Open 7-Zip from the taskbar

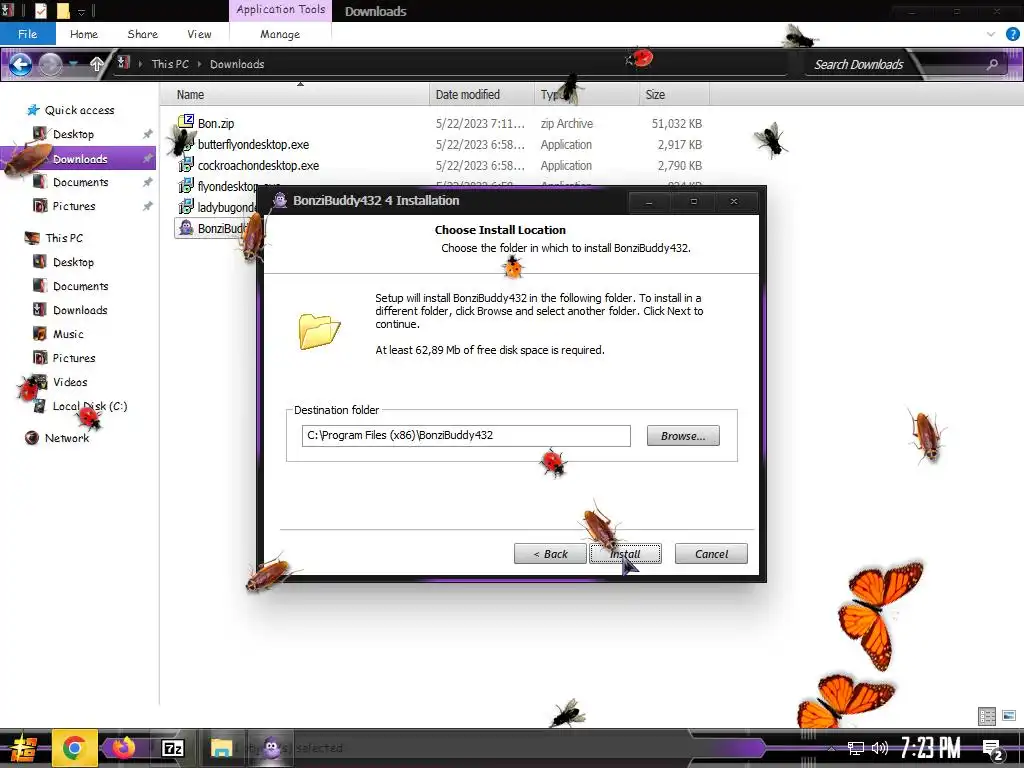[x=172, y=748]
